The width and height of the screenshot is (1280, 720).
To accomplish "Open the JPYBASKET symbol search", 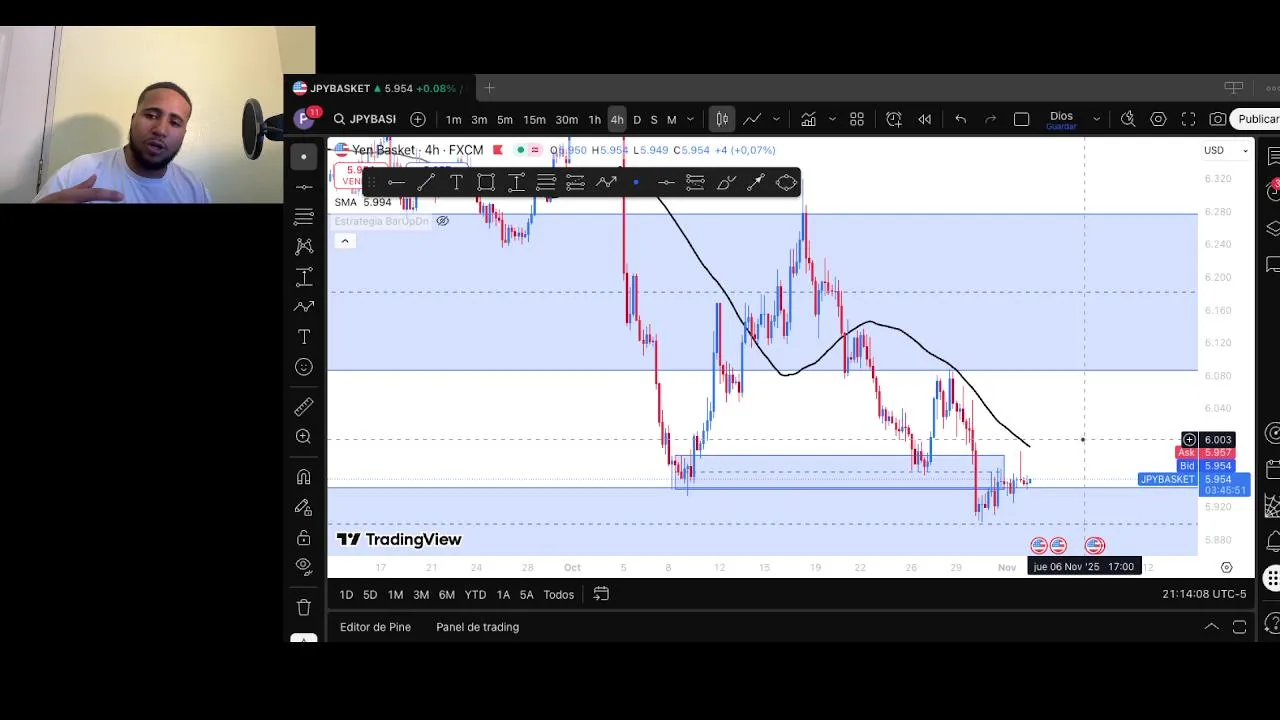I will (x=365, y=119).
